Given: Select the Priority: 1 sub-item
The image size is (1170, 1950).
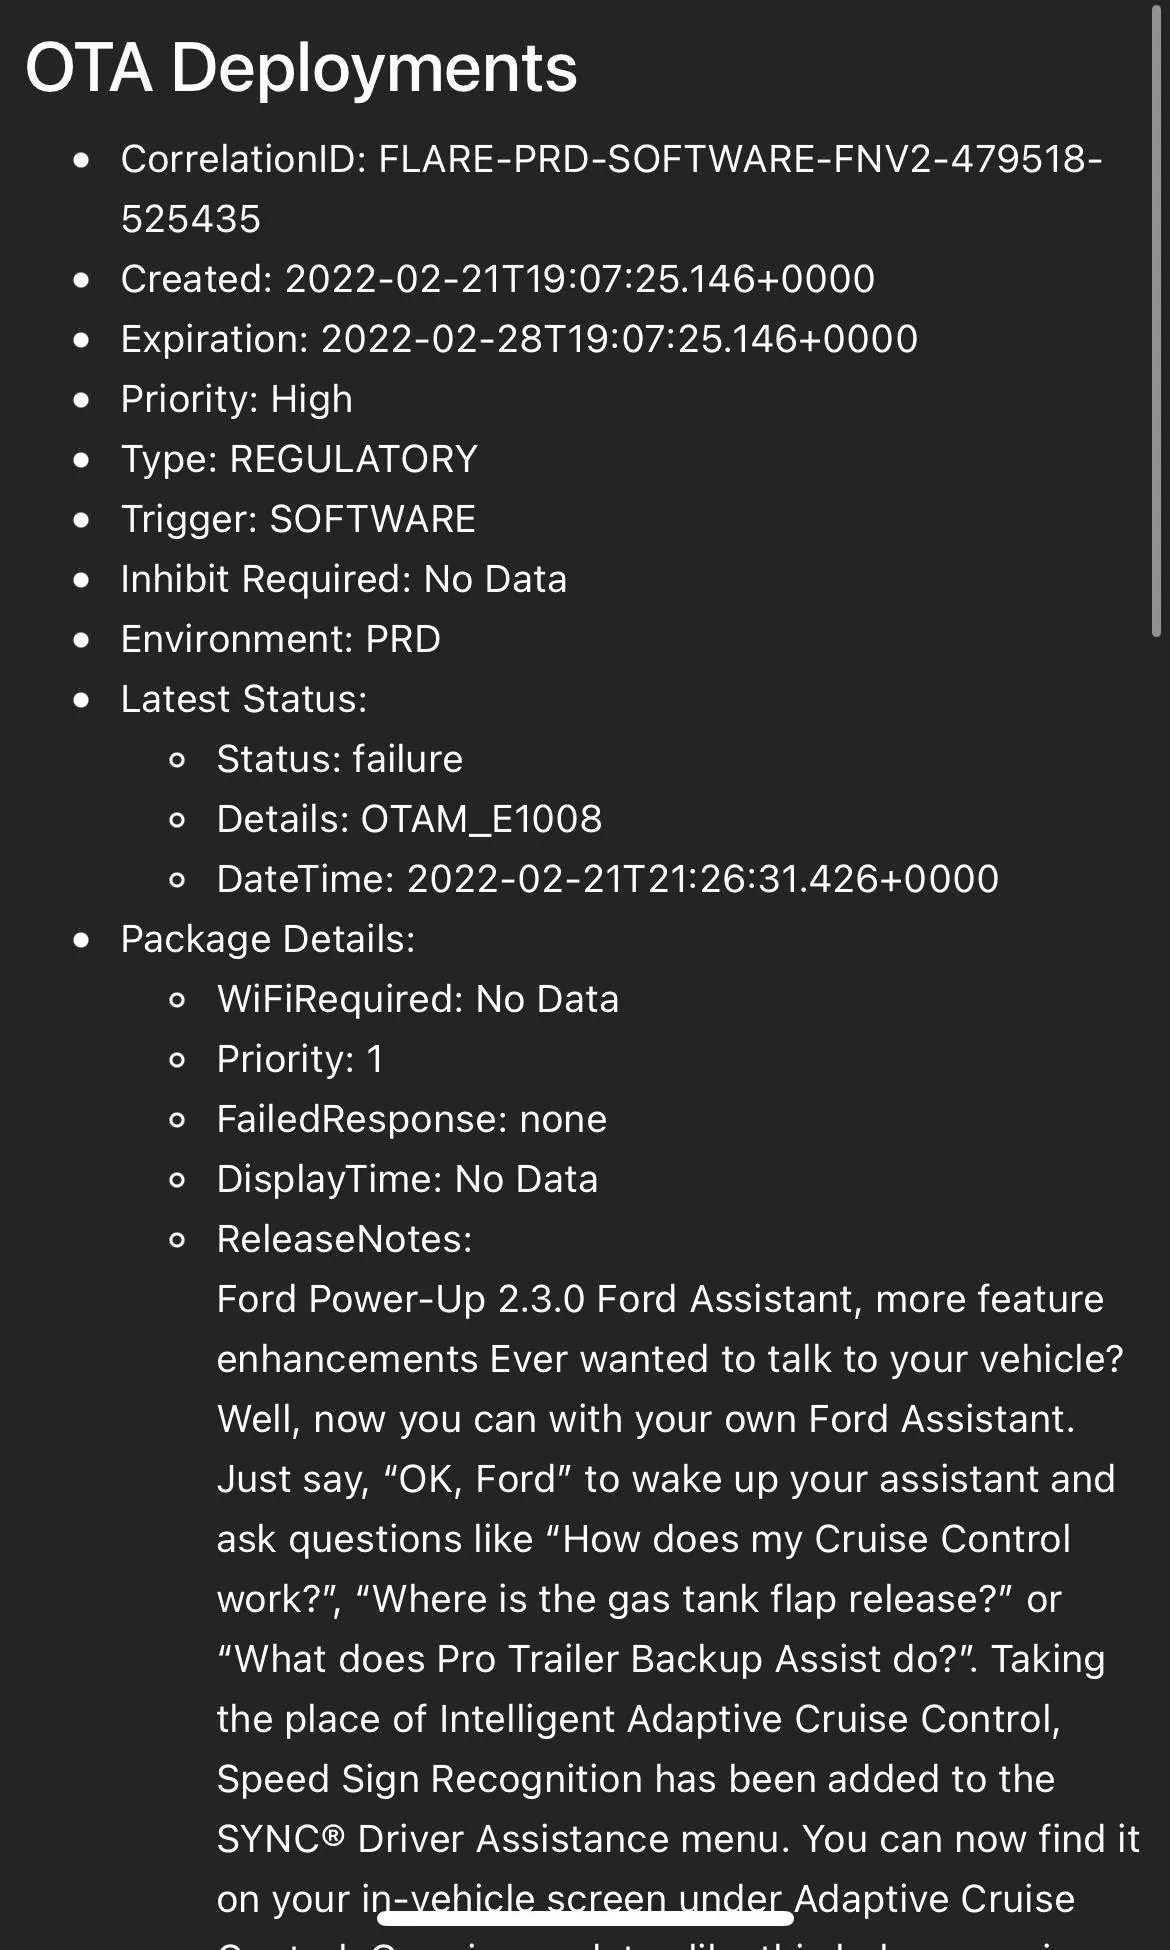Looking at the screenshot, I should click(299, 1060).
